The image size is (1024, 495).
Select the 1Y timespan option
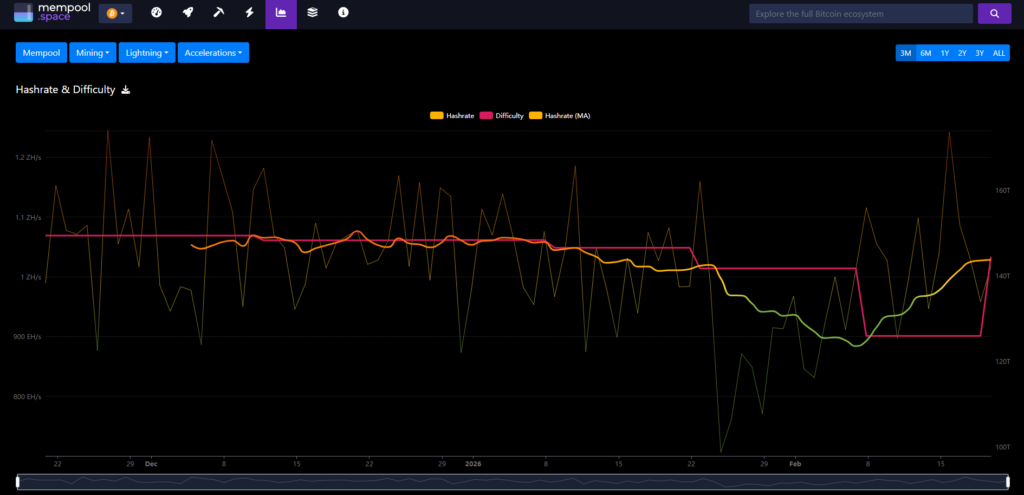(x=944, y=53)
